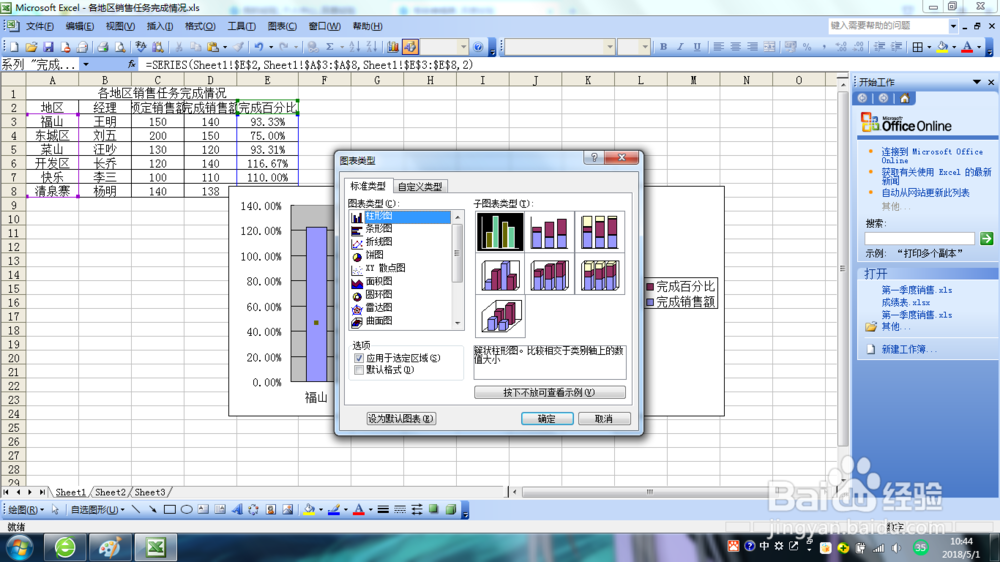Insert WordArt from the Drawing toolbar

pos(237,510)
